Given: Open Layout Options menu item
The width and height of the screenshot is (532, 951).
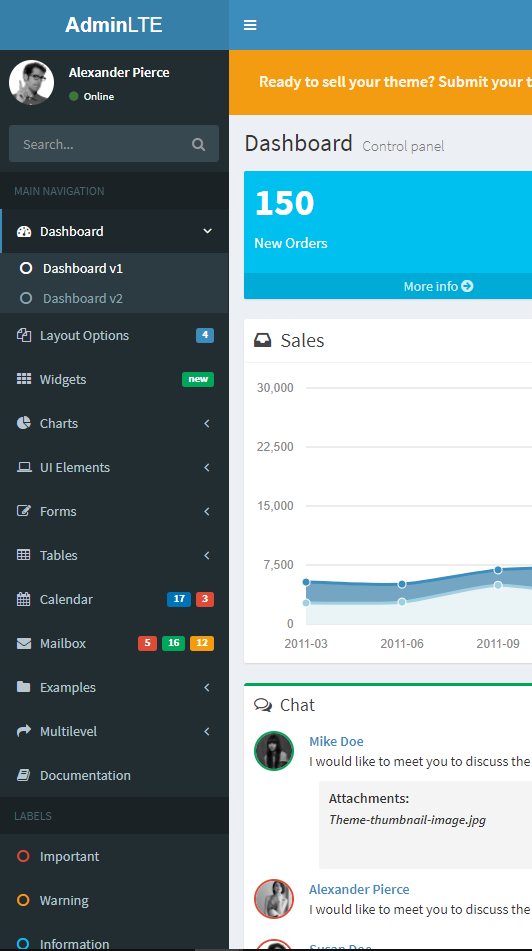Looking at the screenshot, I should tap(114, 335).
